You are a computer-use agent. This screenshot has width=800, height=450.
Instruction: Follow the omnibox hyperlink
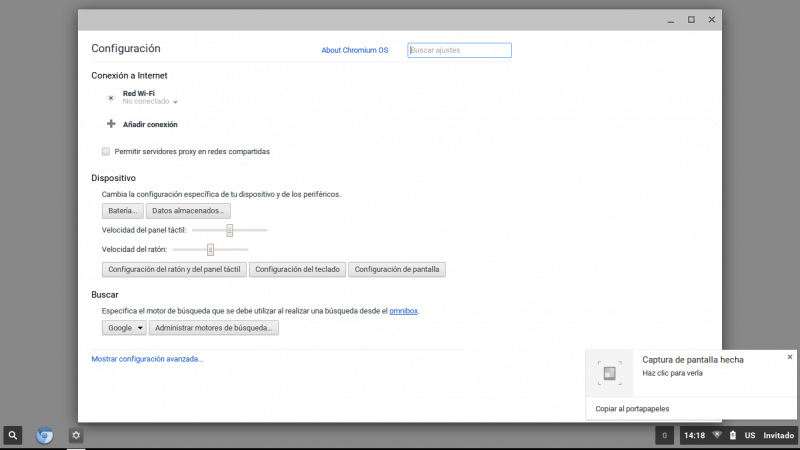pos(403,311)
